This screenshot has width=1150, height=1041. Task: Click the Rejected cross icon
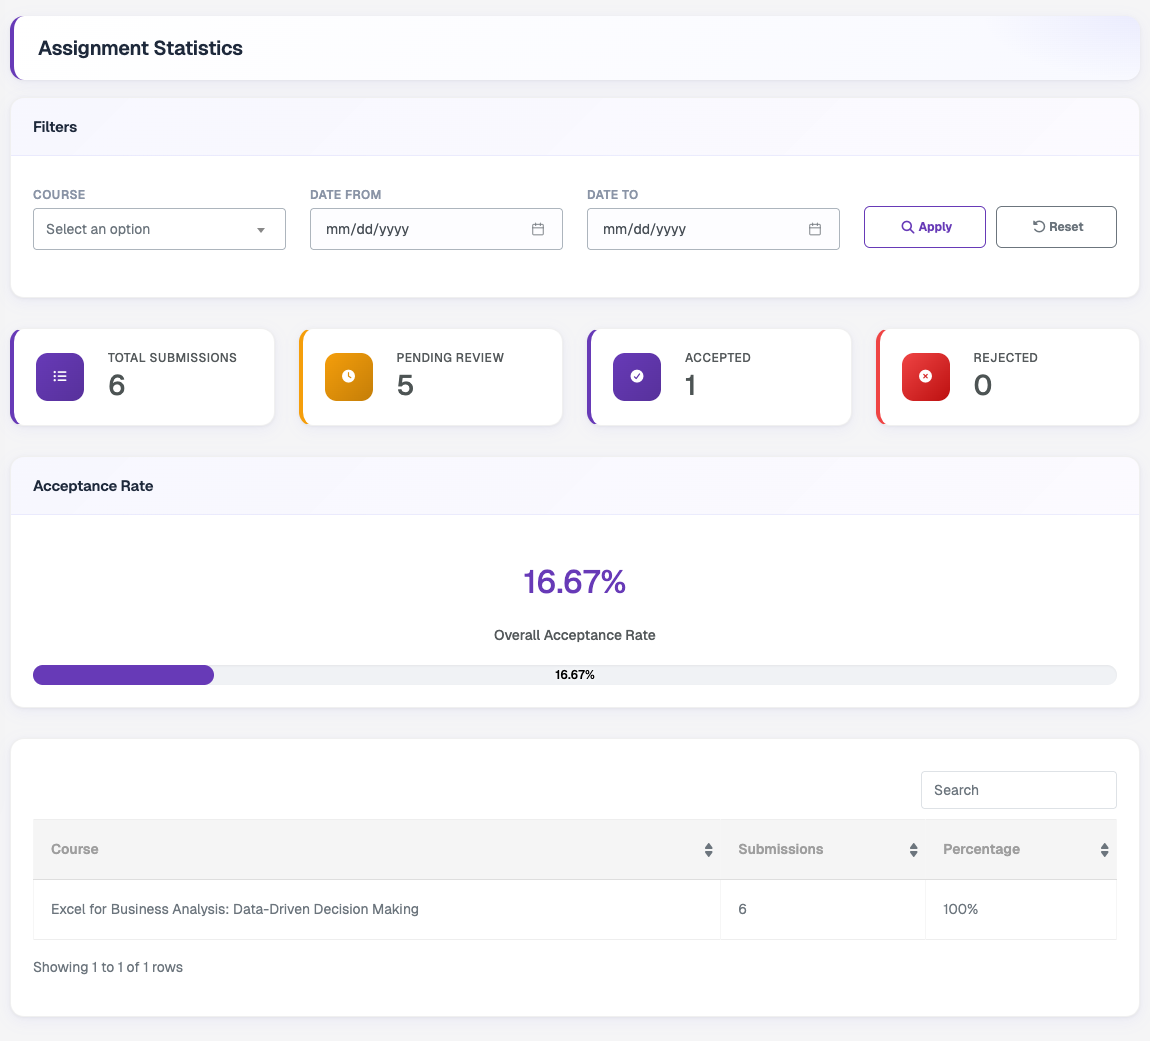[x=926, y=376]
